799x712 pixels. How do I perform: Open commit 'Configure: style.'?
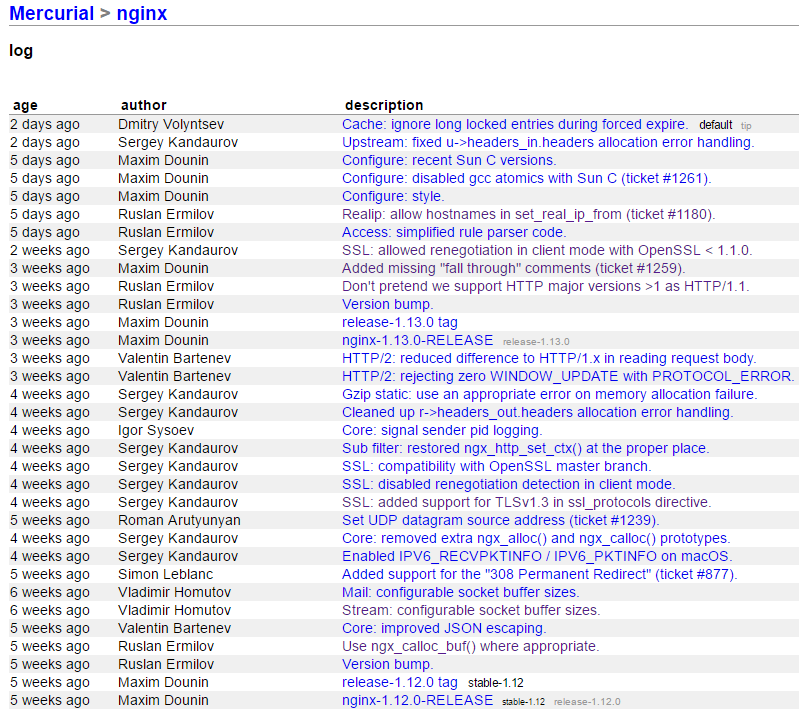pyautogui.click(x=393, y=196)
